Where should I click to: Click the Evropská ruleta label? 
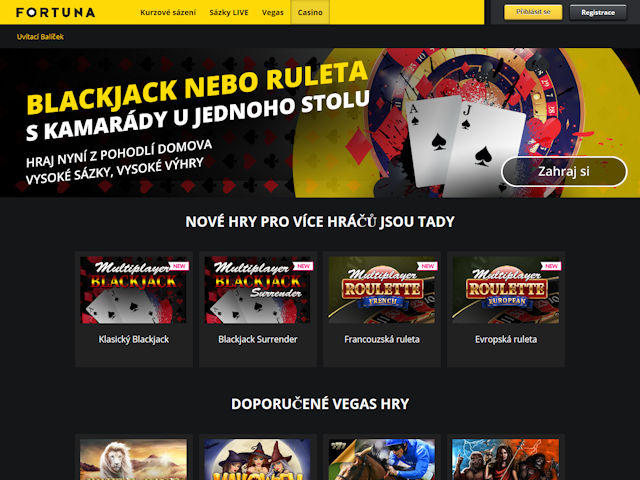[506, 339]
